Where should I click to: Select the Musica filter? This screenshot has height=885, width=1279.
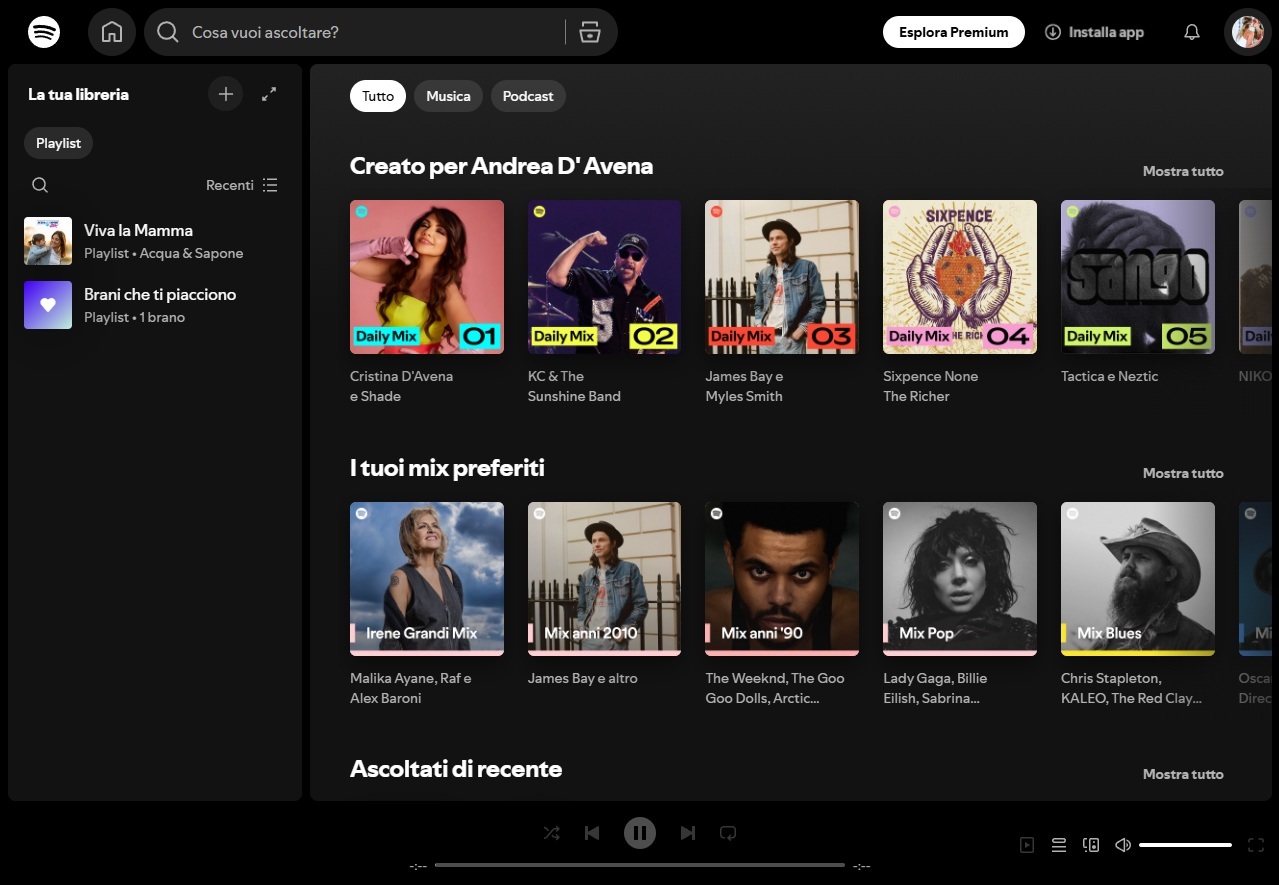coord(448,96)
